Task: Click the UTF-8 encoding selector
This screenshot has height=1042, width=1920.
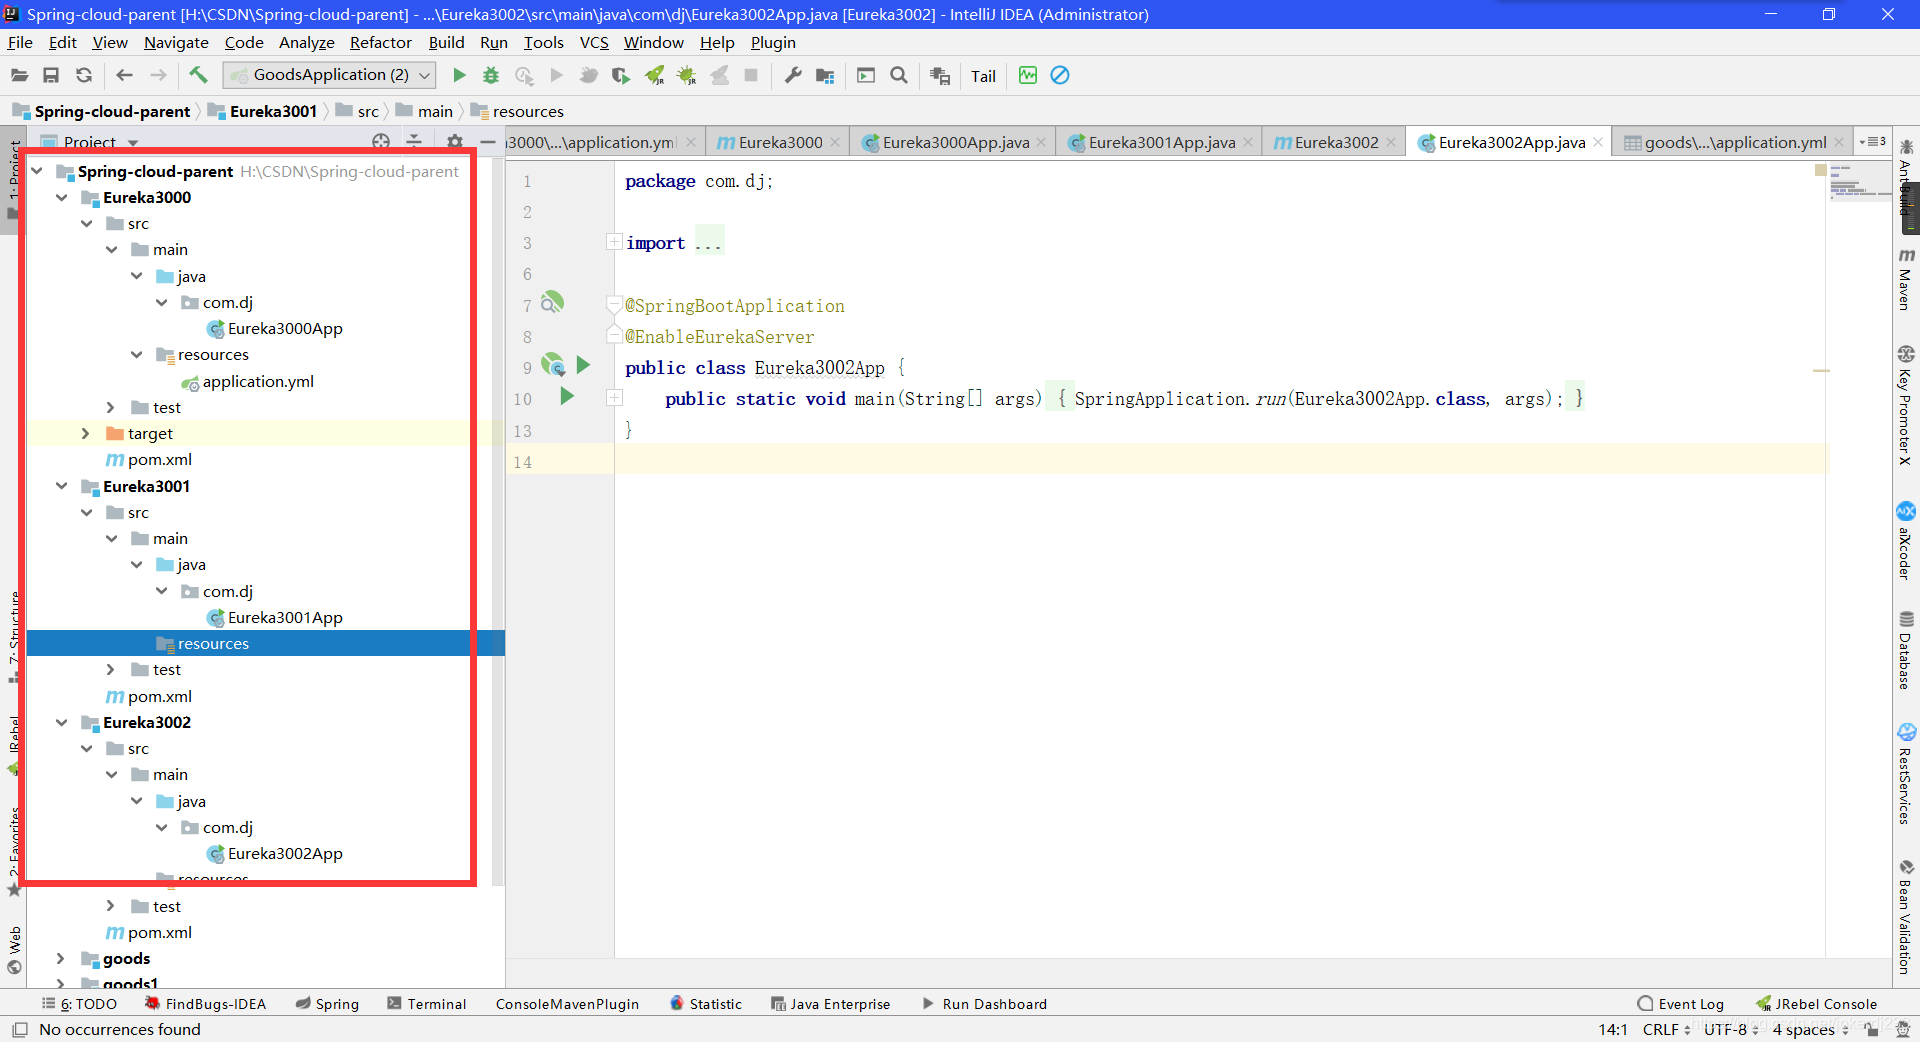Action: click(x=1731, y=1029)
